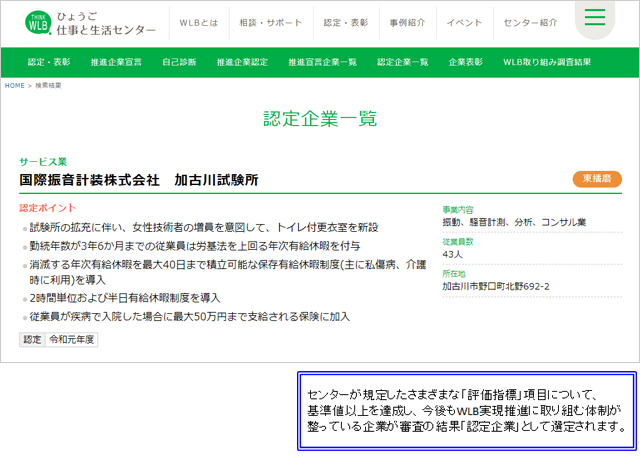Image resolution: width=640 pixels, height=463 pixels.
Task: Click the 認定ポイント heading
Action: [48, 208]
